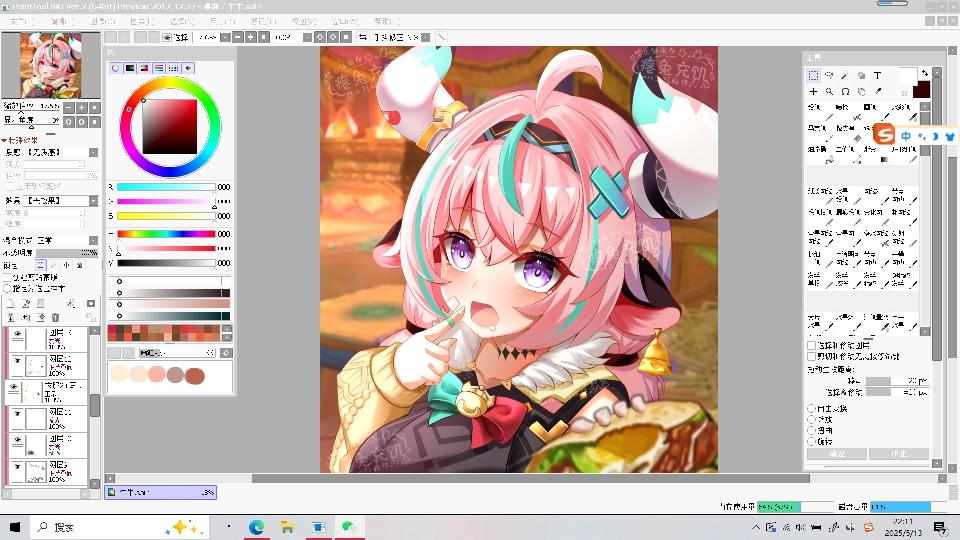The image size is (960, 540).
Task: Select the rectangular selection tool
Action: tap(813, 75)
